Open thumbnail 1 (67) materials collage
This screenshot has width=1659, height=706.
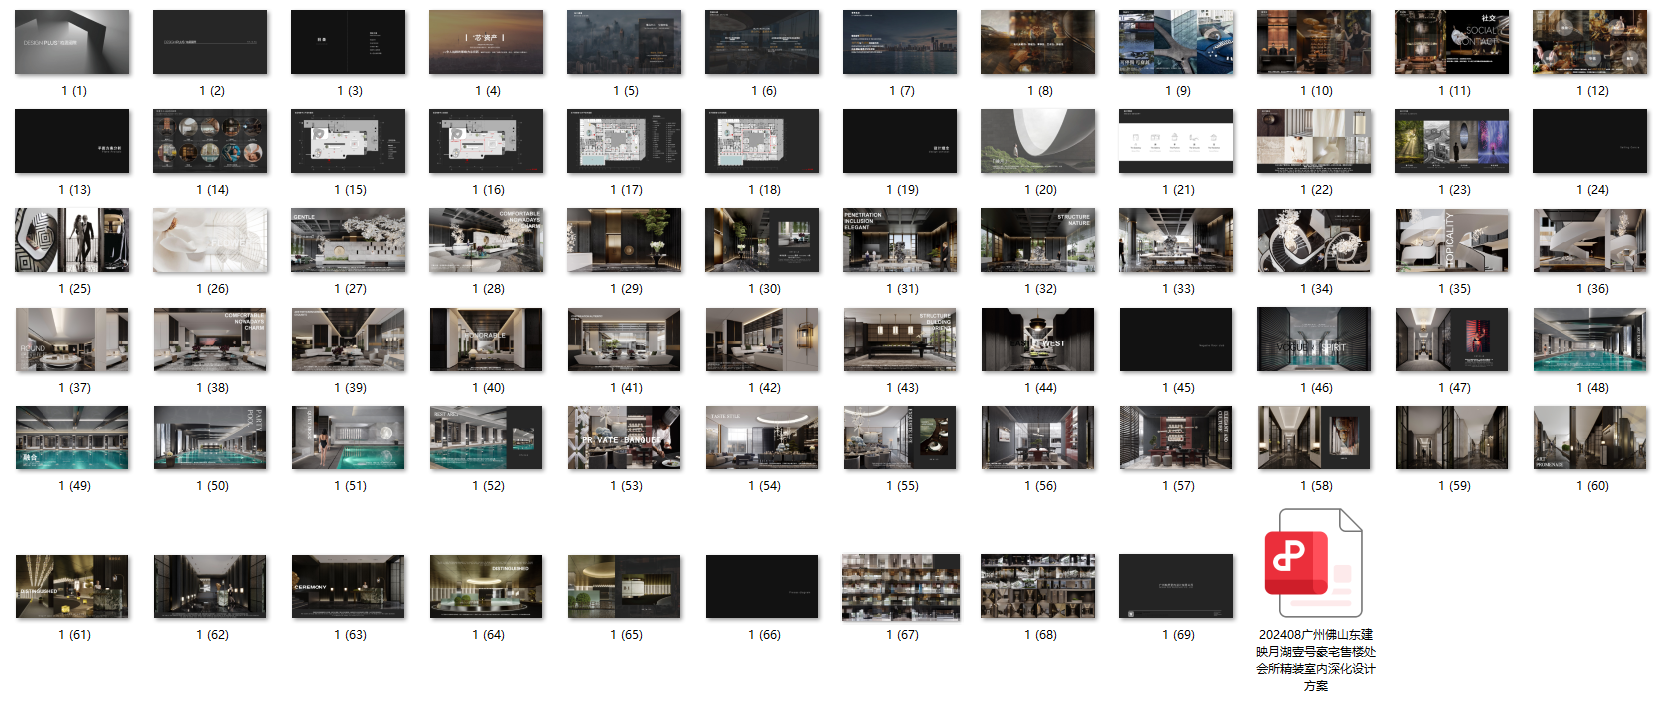pos(900,586)
